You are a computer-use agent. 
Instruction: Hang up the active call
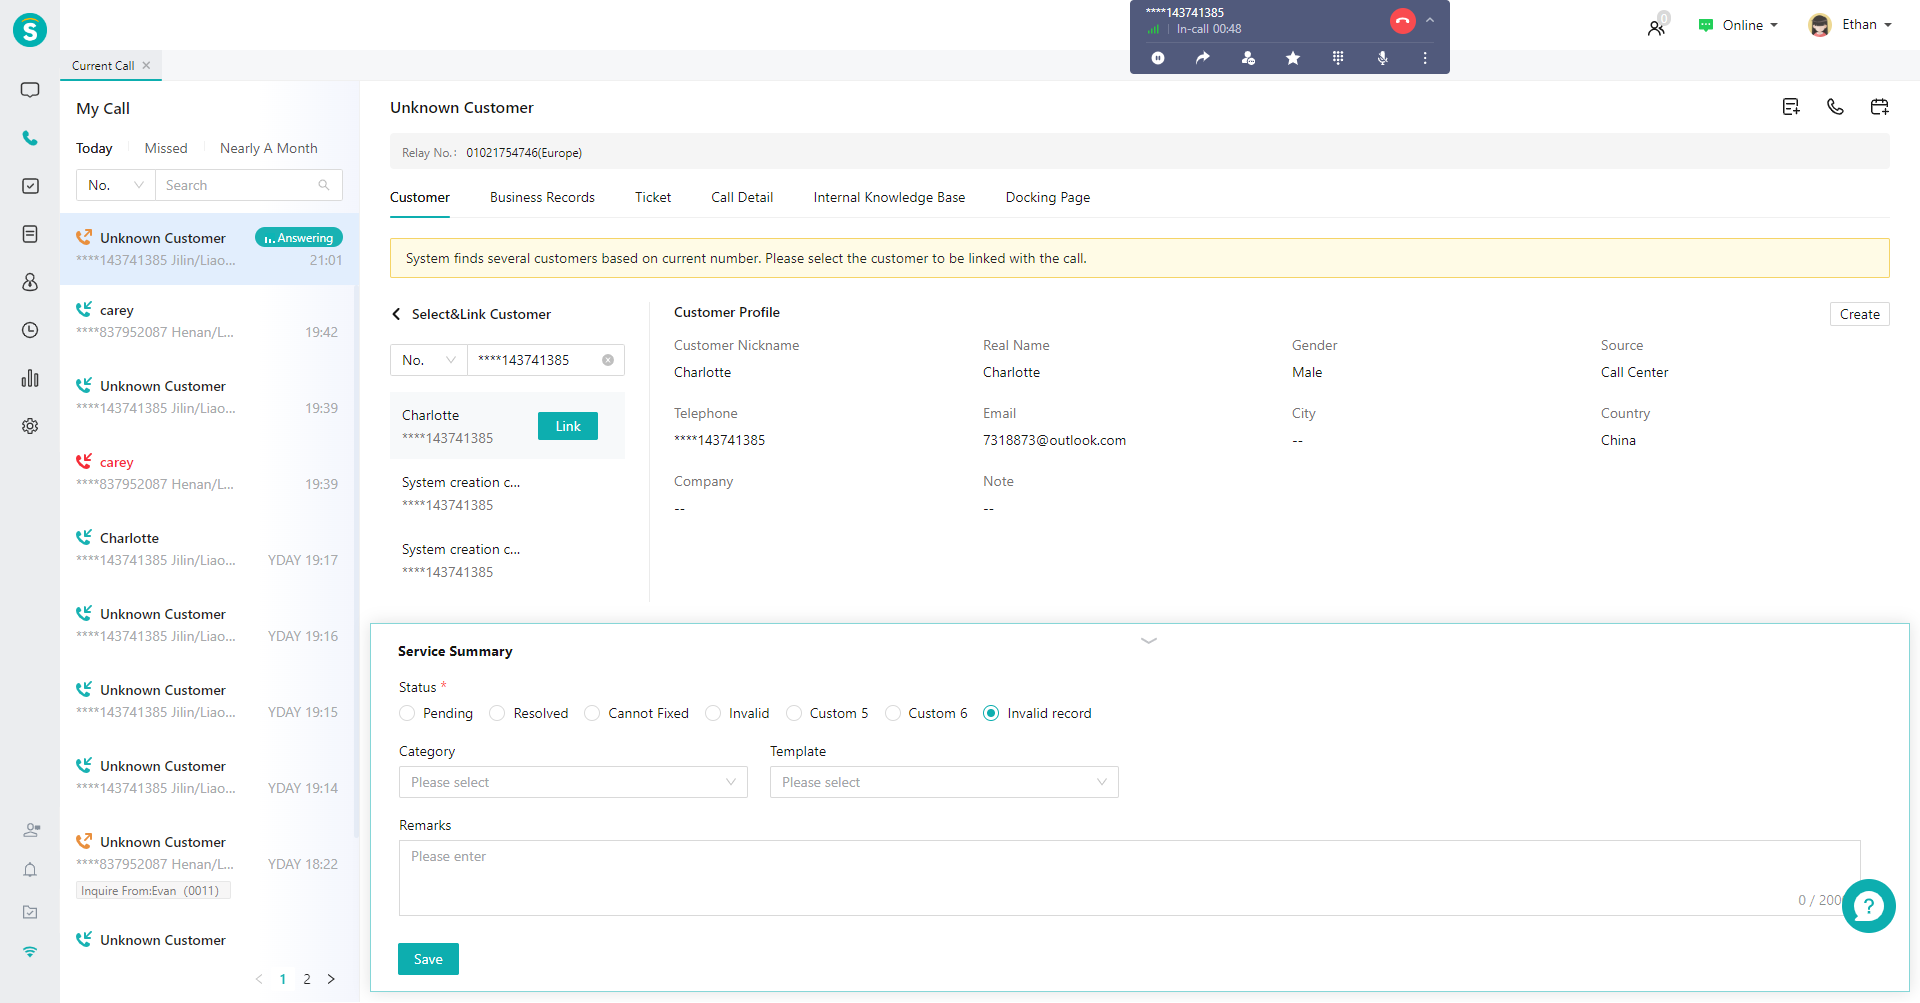click(x=1402, y=21)
